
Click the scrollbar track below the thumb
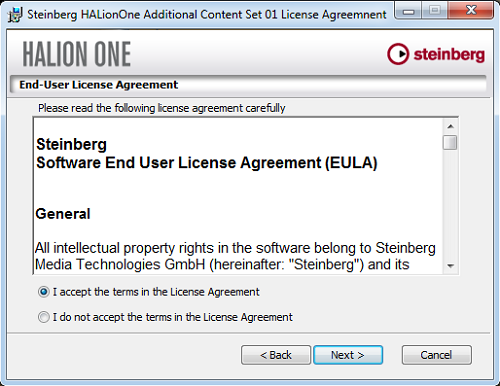[x=450, y=205]
